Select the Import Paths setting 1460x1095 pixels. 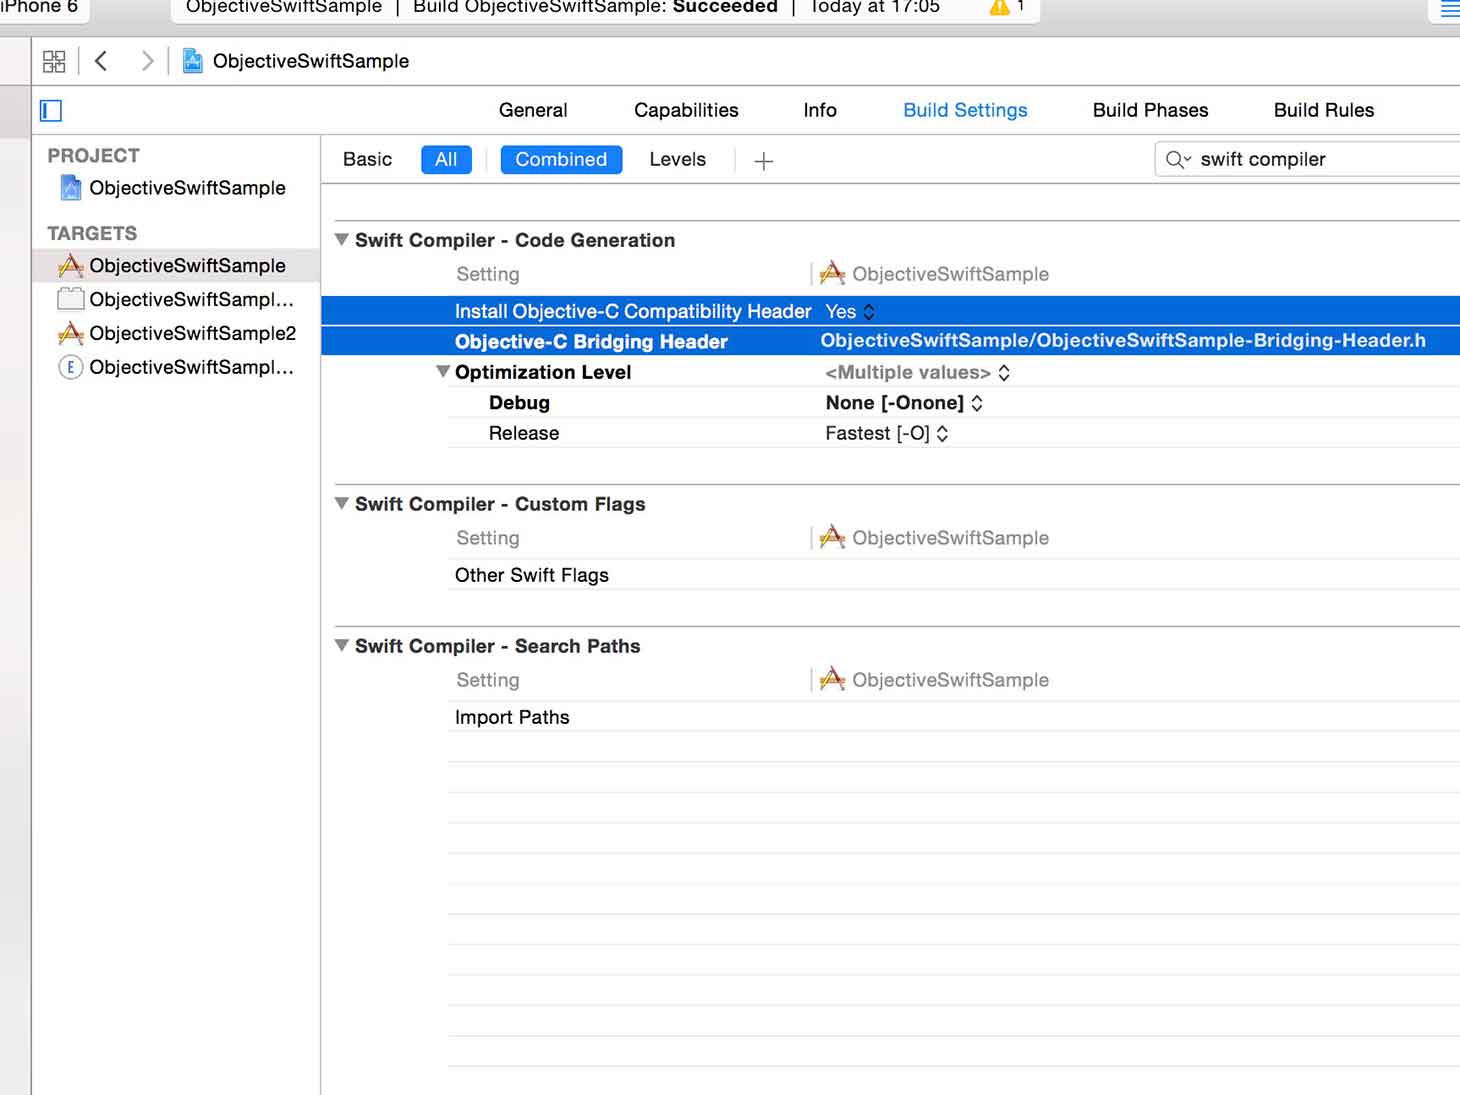tap(512, 717)
